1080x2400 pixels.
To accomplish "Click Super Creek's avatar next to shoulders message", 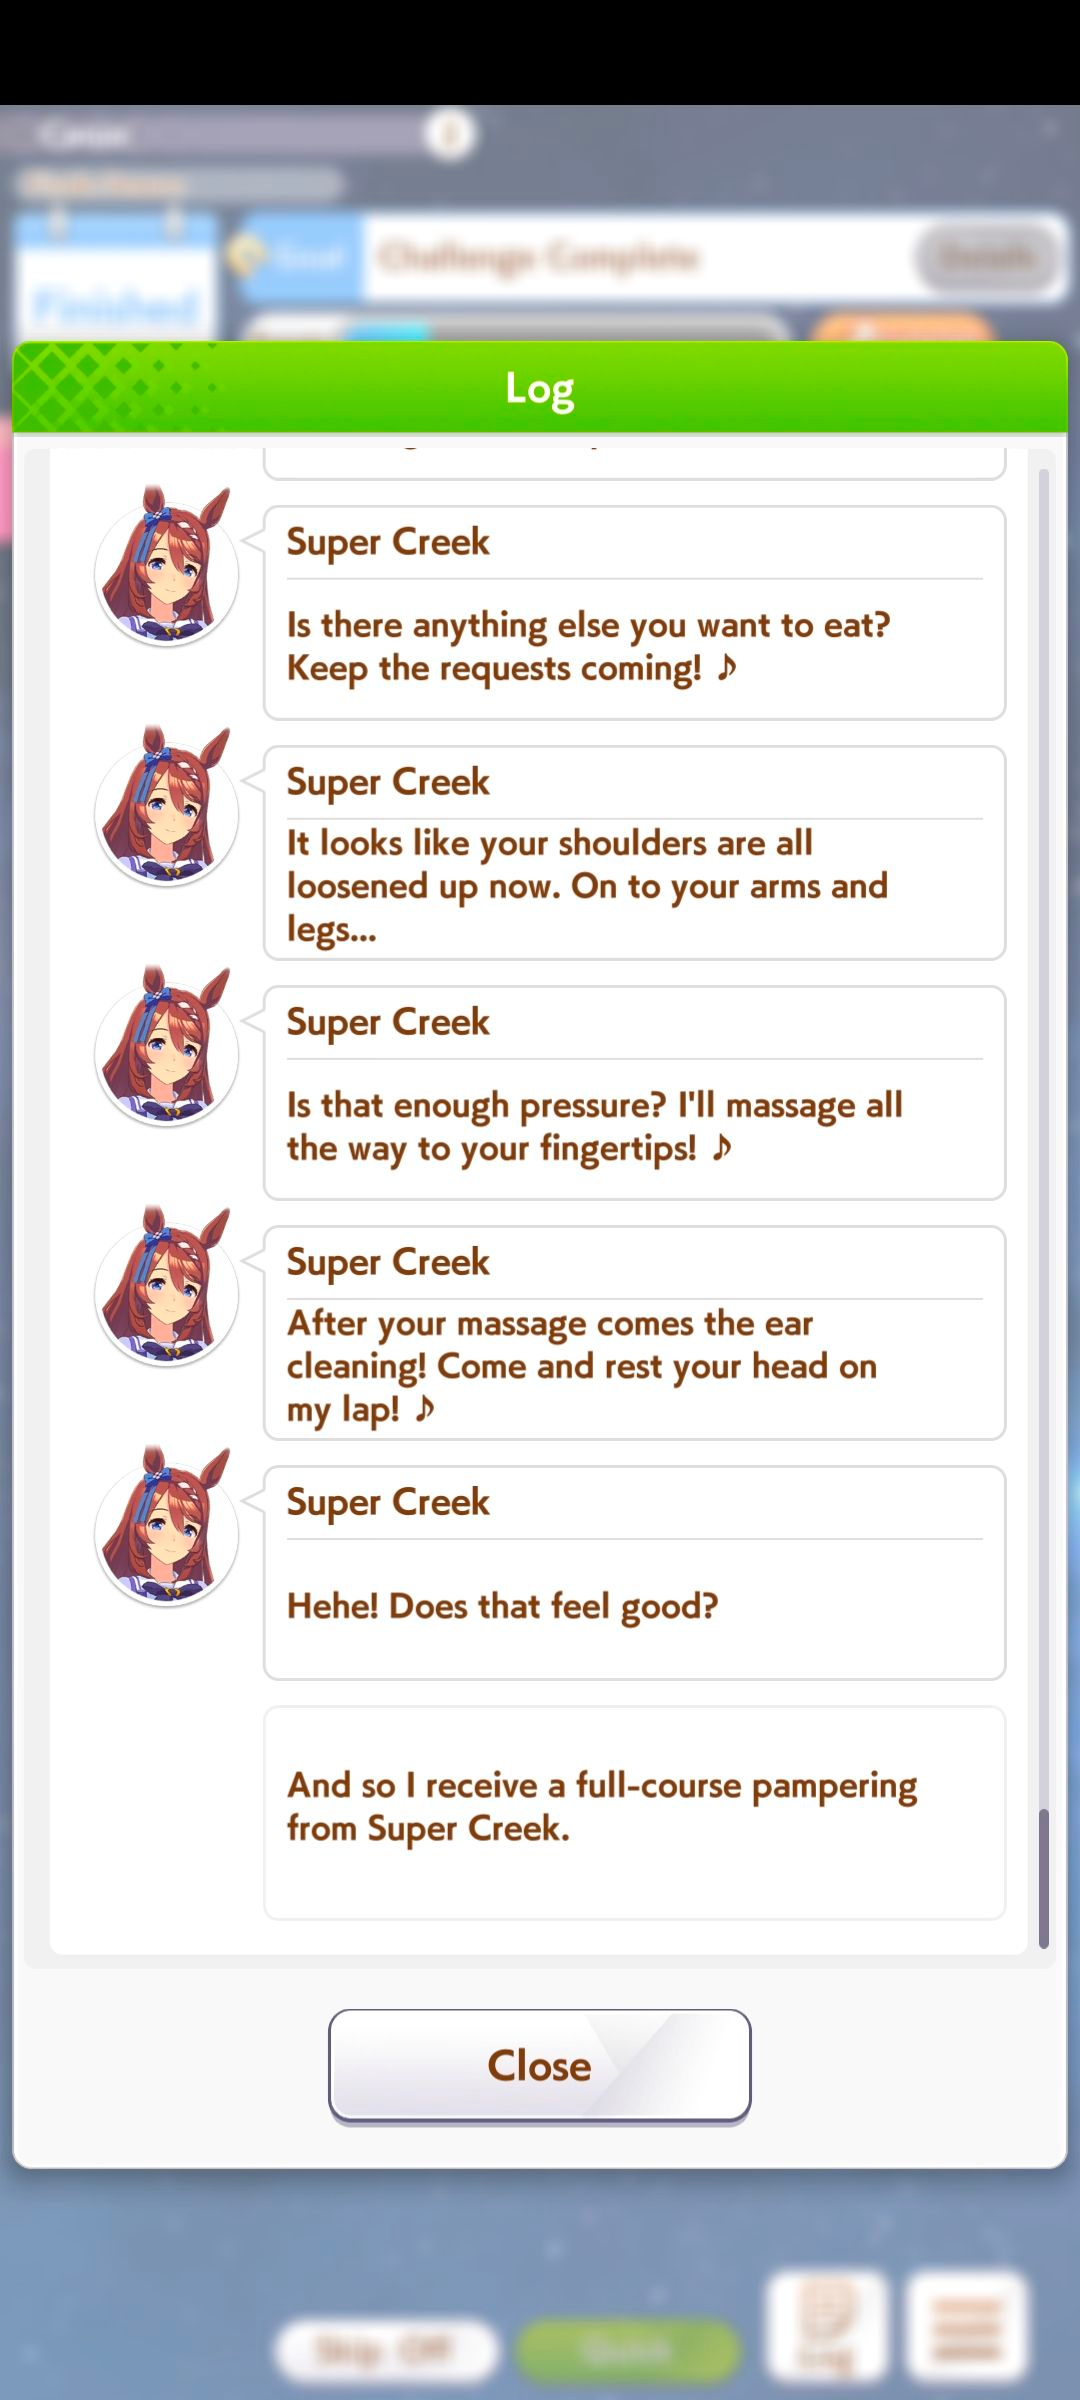I will pos(166,807).
